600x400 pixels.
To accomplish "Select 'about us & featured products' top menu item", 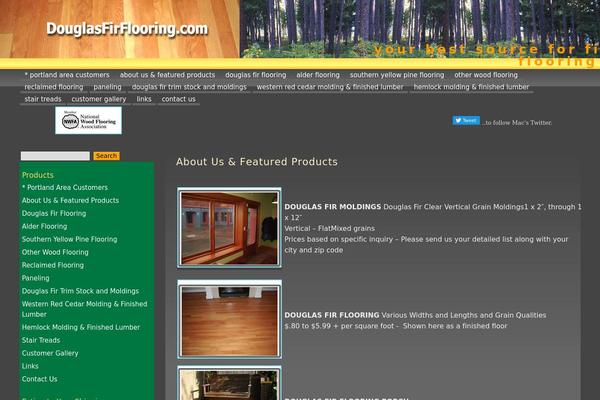I will [167, 75].
